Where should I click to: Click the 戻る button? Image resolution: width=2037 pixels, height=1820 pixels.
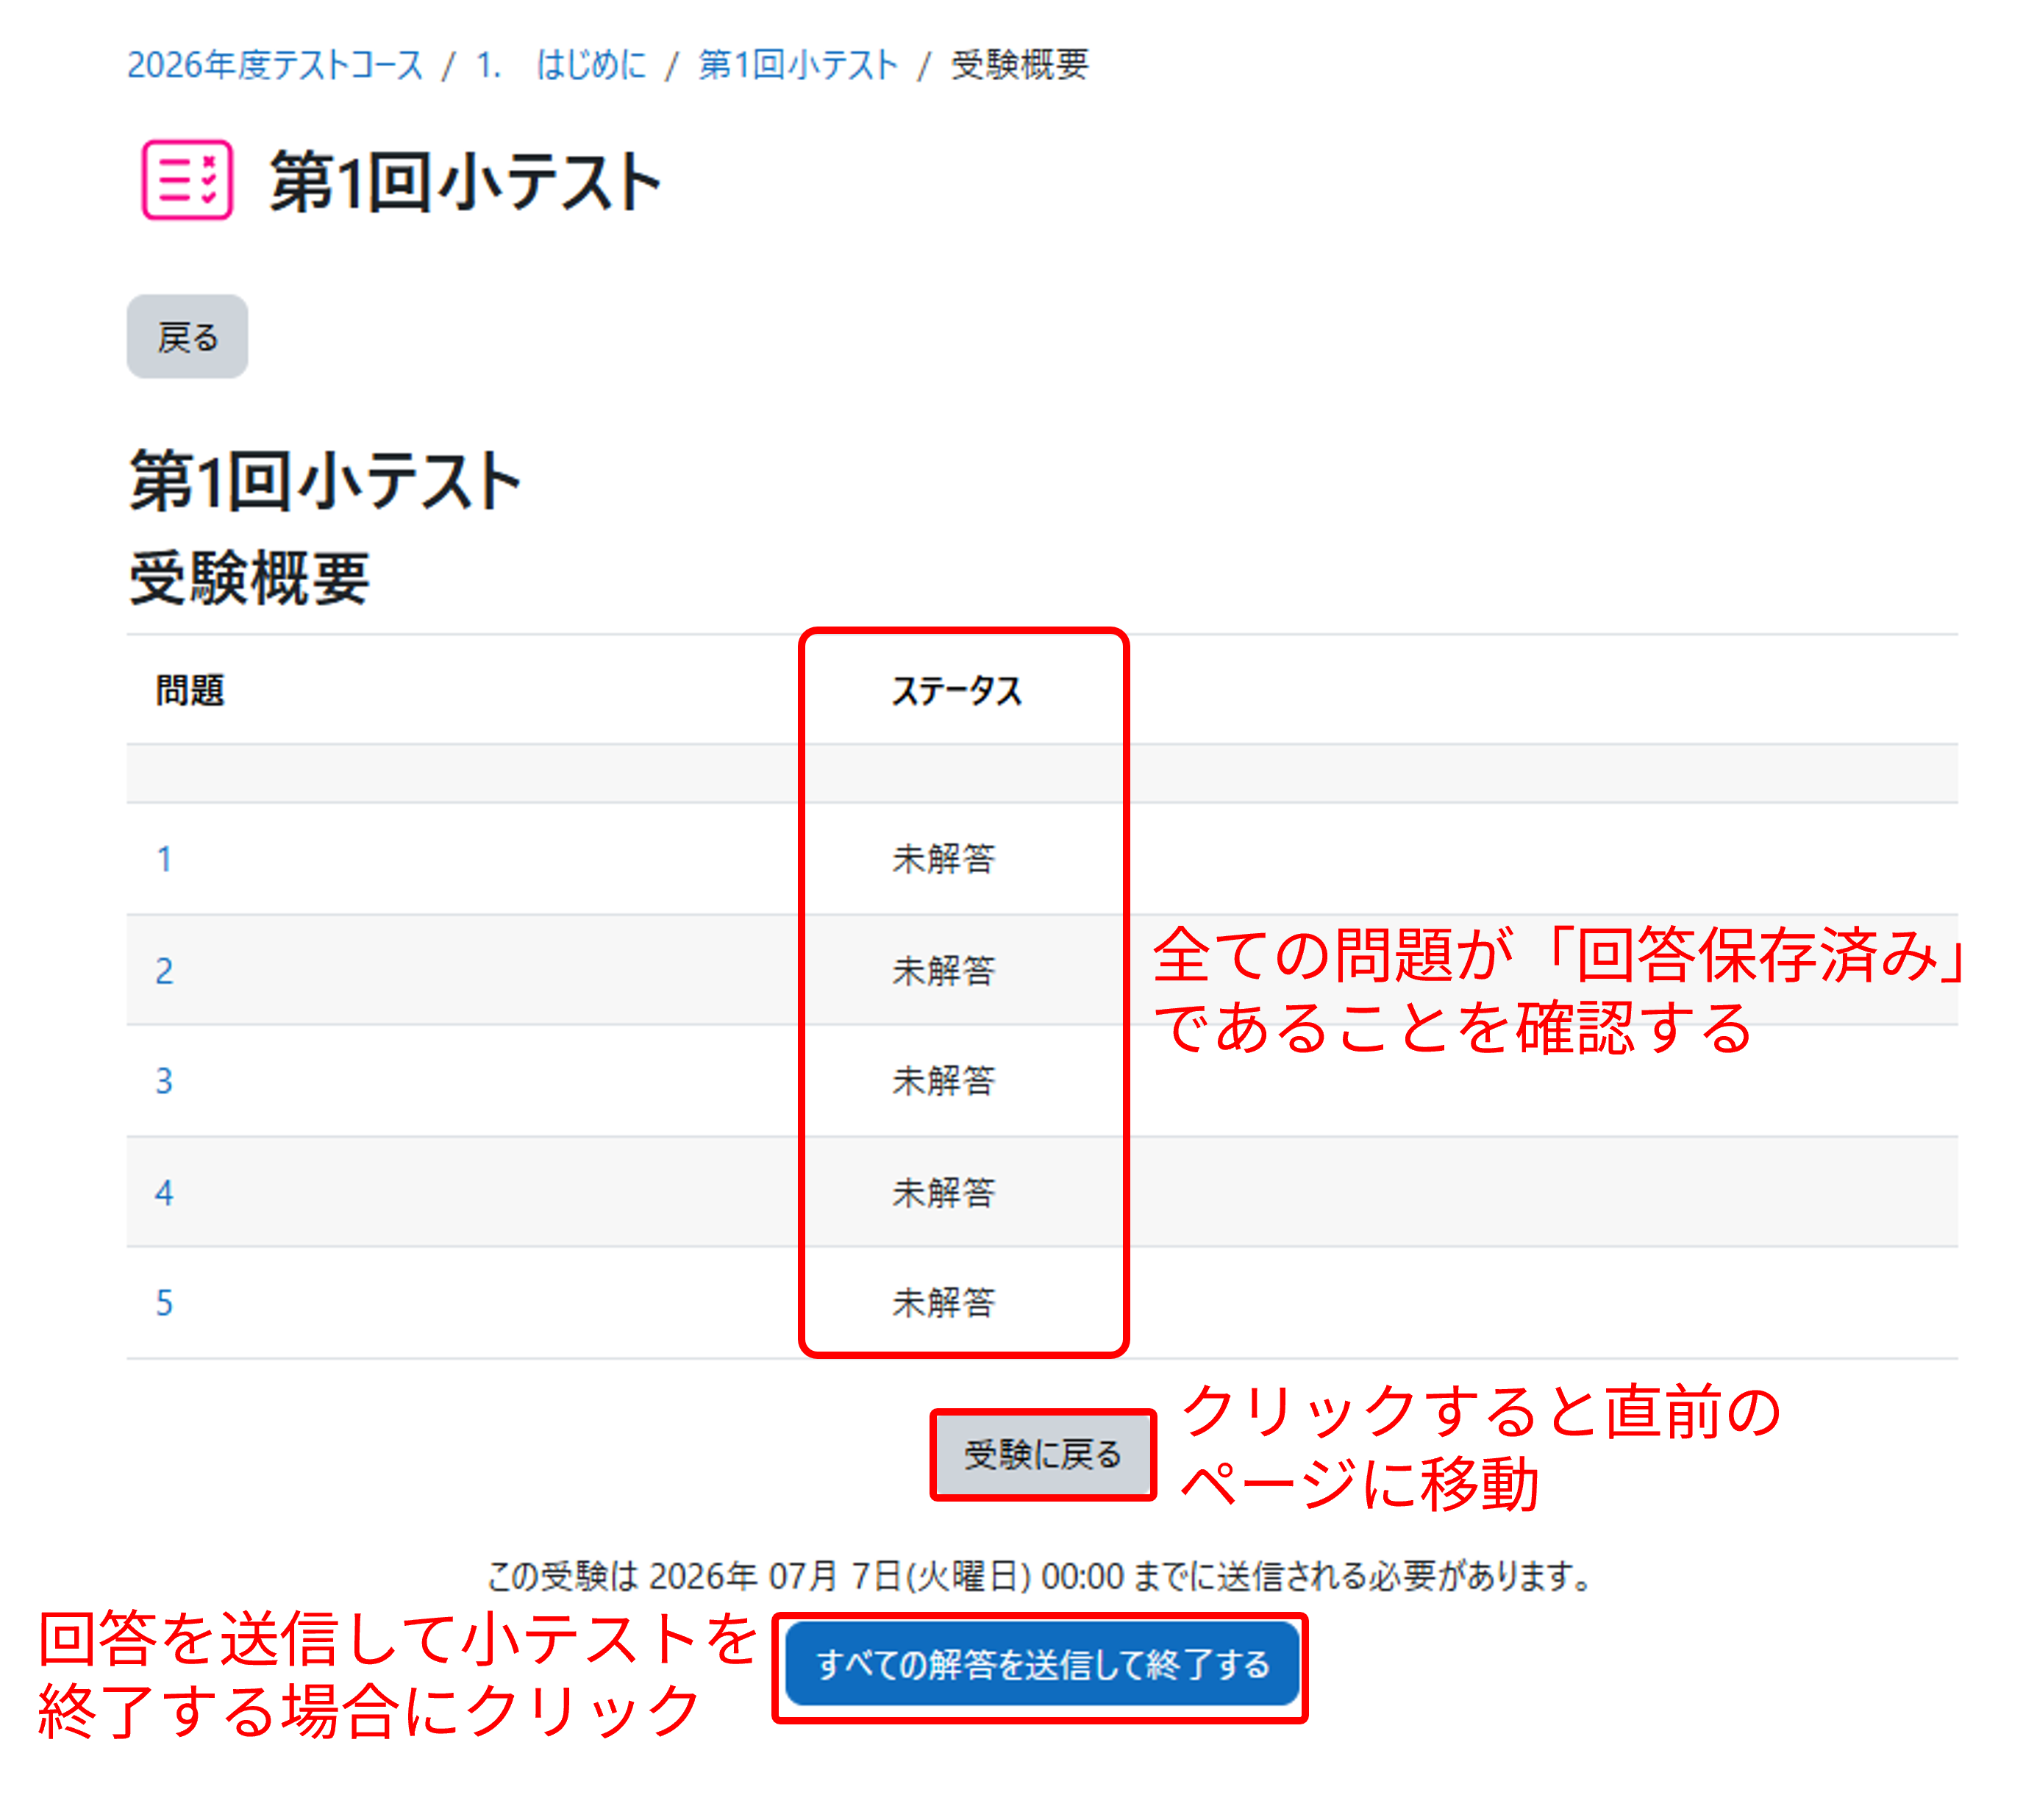(187, 337)
